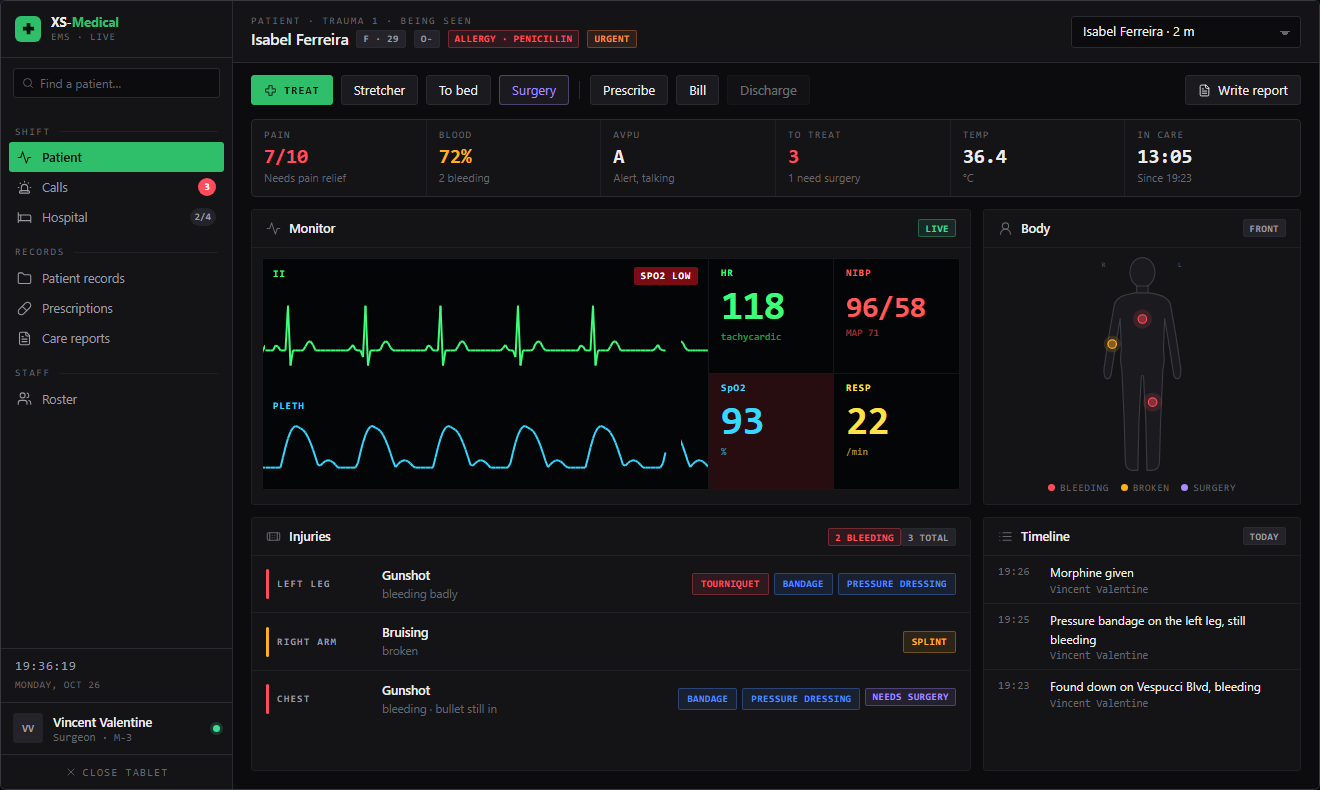The image size is (1320, 790).
Task: Go to Patient records
Action: tap(116, 278)
